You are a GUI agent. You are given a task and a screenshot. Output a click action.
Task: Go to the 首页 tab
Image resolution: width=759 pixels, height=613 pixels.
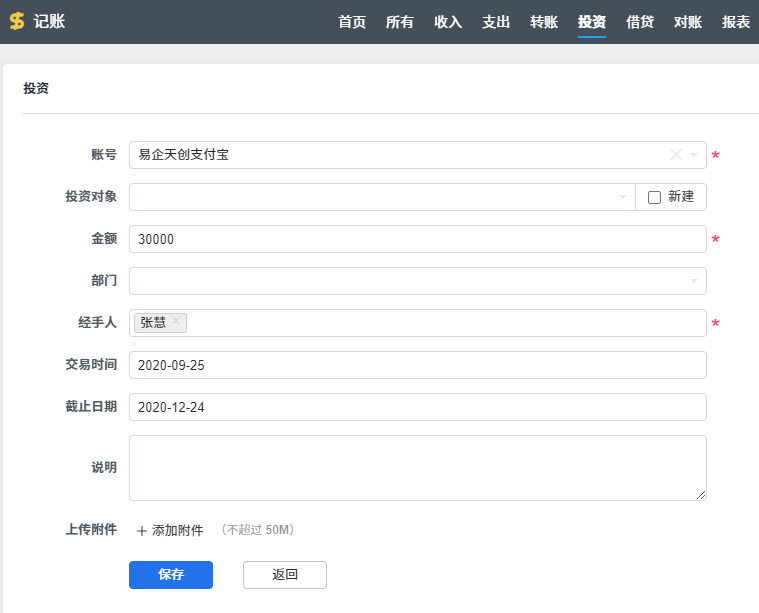(x=352, y=22)
